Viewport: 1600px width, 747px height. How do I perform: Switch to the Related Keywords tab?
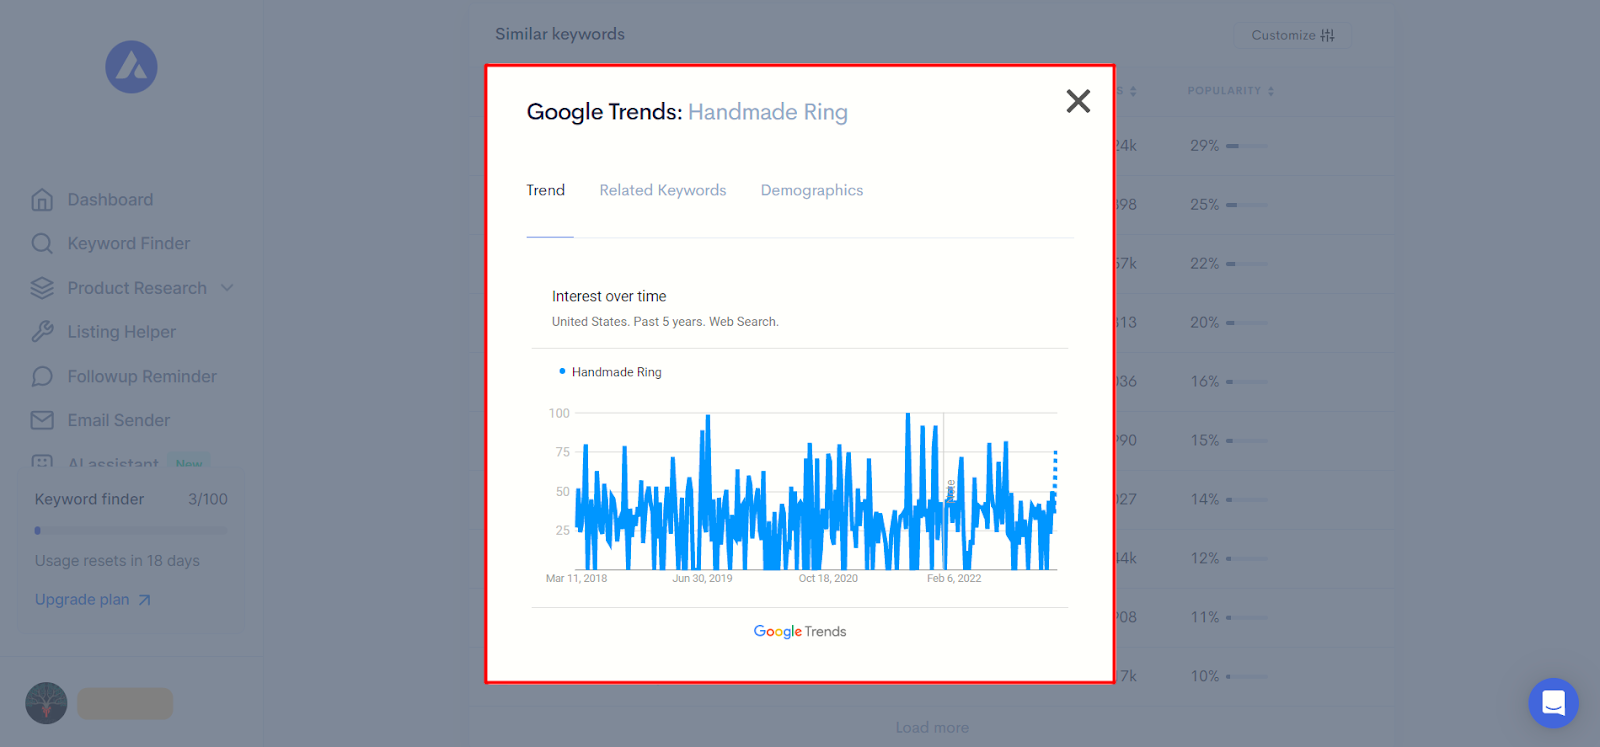pyautogui.click(x=662, y=190)
